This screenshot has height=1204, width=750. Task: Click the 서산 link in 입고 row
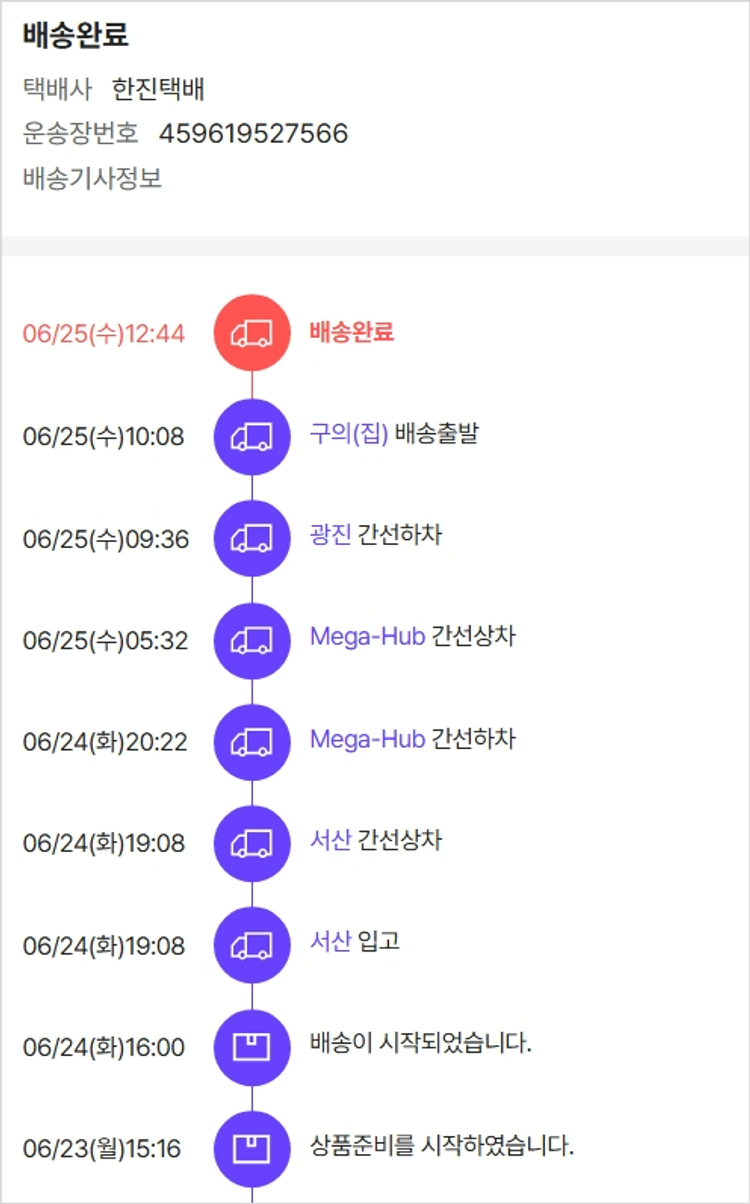330,942
